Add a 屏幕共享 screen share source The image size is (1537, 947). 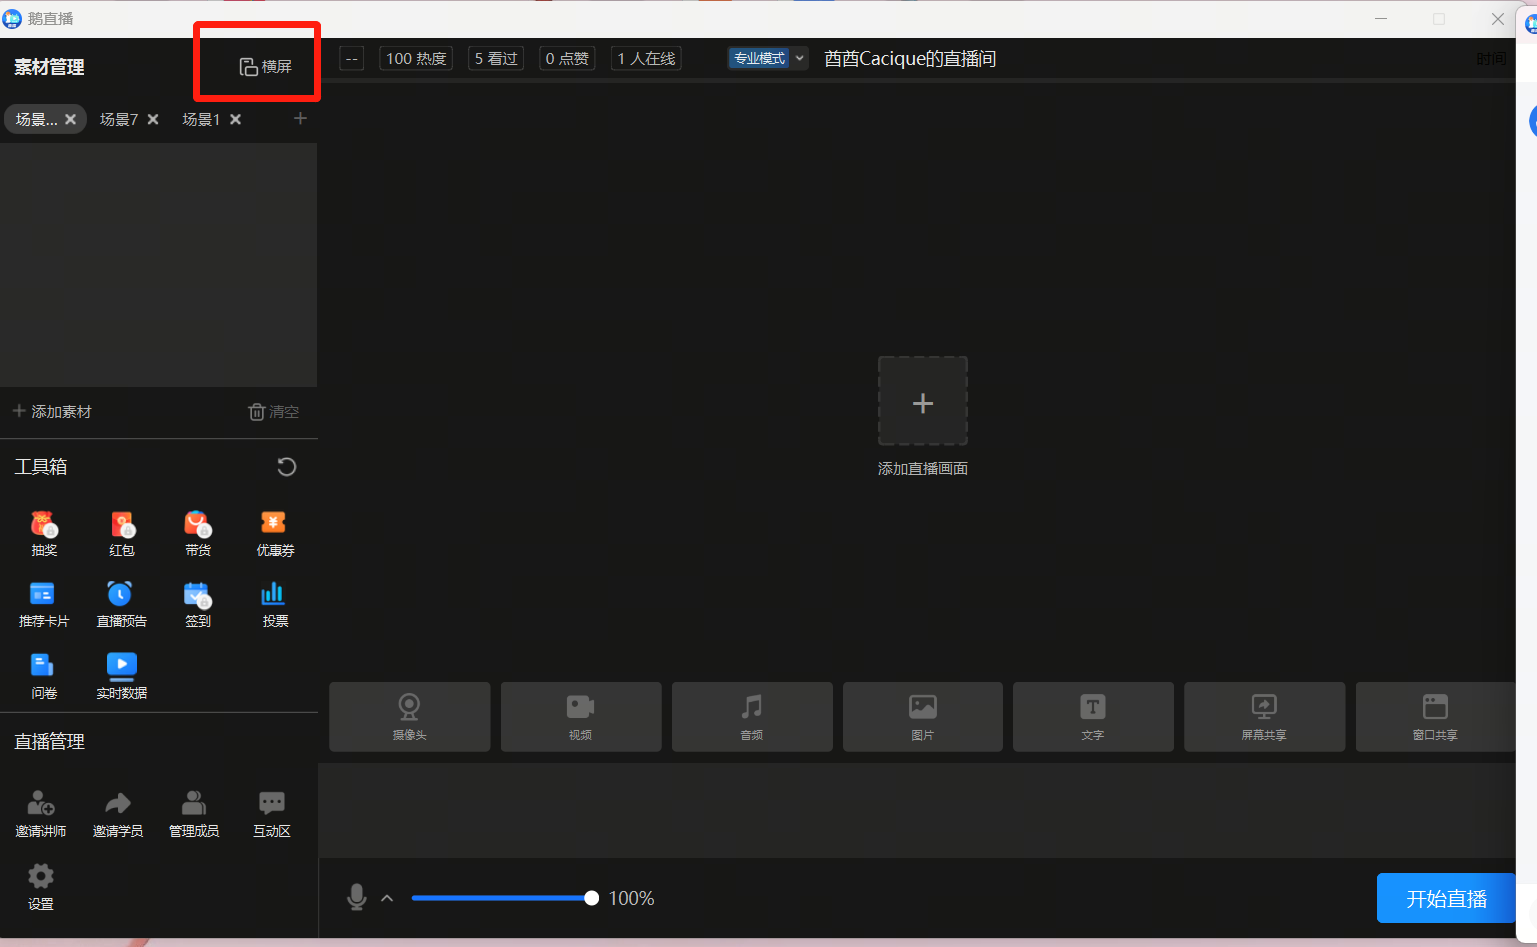(1264, 716)
